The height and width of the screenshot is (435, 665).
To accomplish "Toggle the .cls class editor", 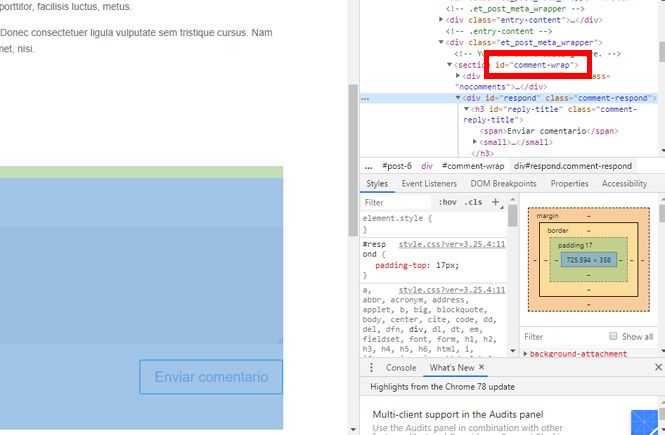I will click(x=473, y=202).
